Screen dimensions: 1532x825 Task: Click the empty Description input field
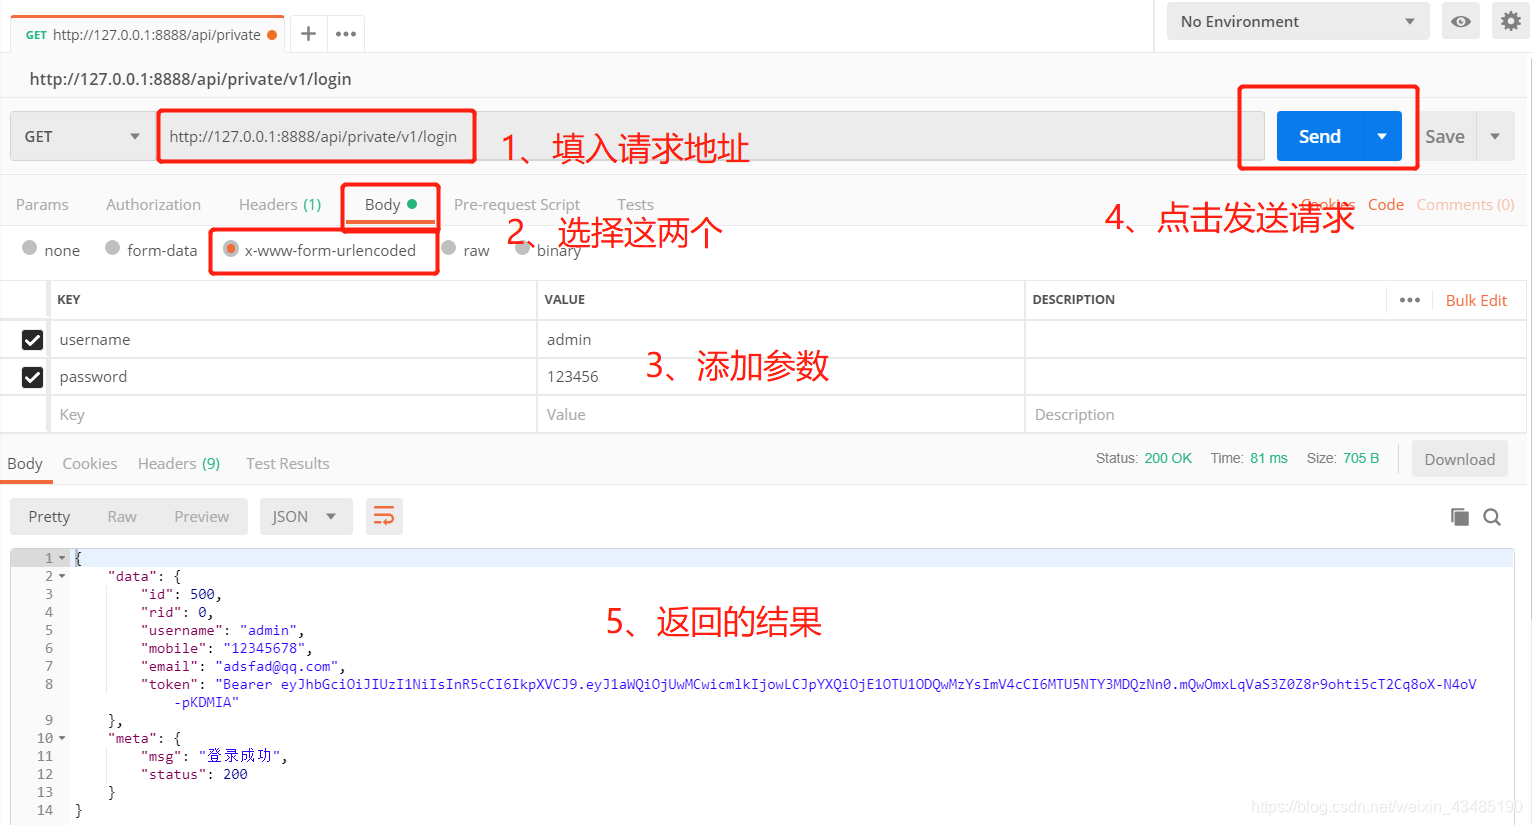(1275, 414)
